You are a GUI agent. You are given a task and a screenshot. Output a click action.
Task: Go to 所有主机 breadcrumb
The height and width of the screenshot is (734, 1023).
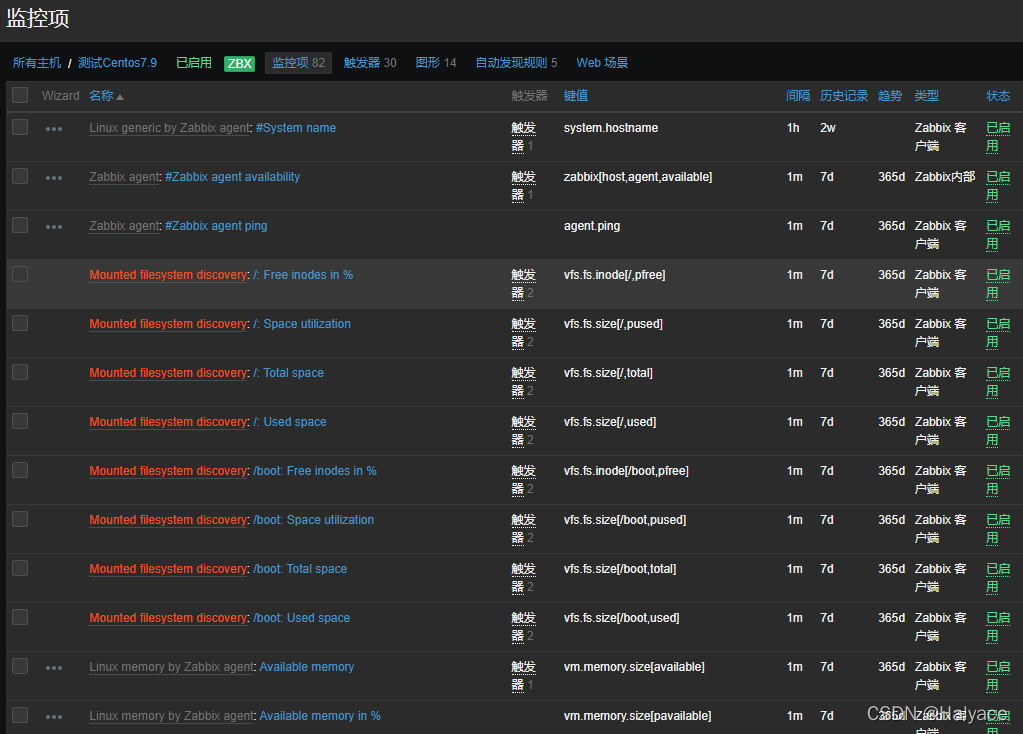(37, 63)
